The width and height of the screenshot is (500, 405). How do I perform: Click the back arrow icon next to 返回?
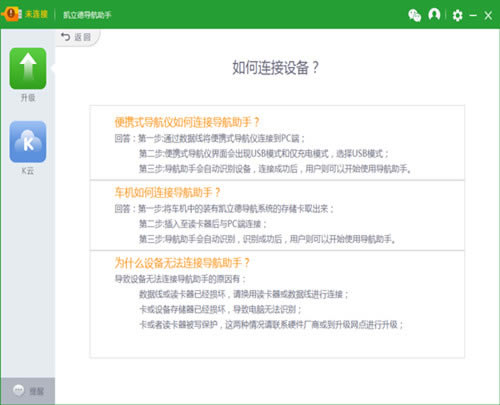(x=66, y=36)
